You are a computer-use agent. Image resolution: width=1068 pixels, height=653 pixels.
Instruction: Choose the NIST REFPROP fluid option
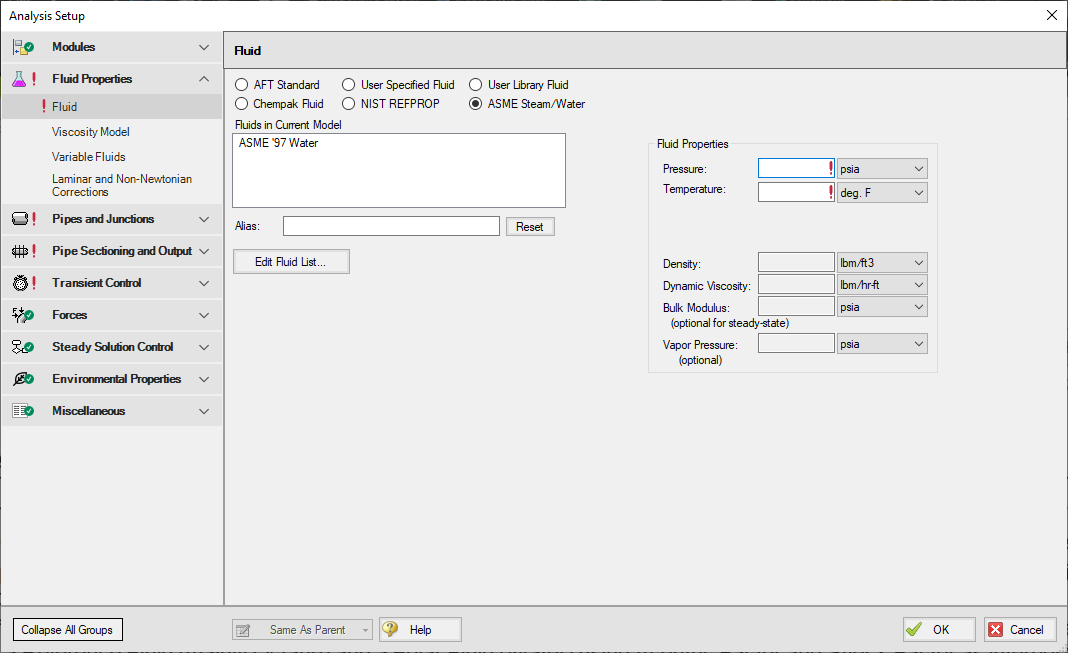349,103
